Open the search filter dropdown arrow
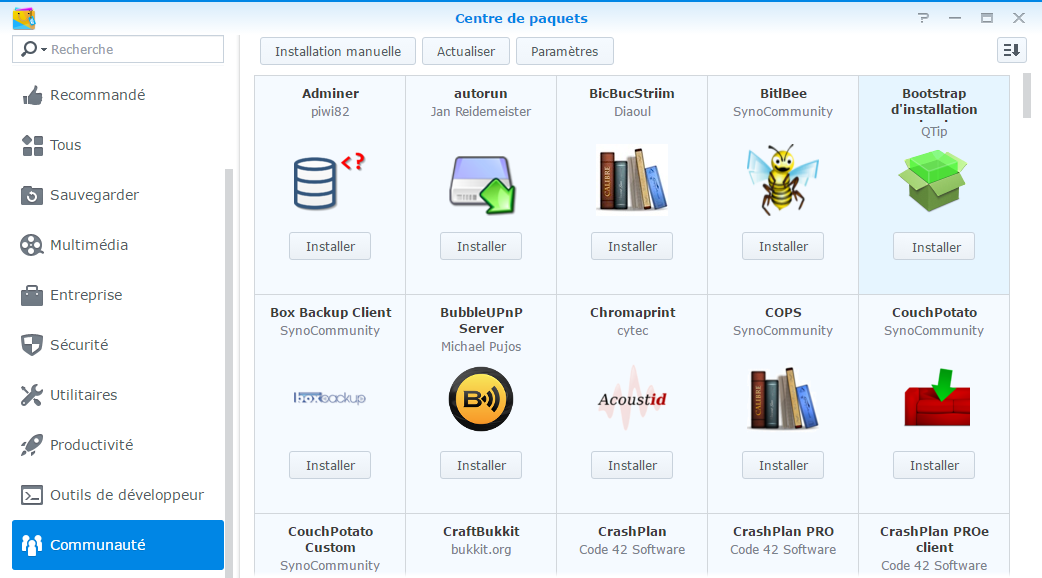This screenshot has height=578, width=1042. tap(44, 50)
